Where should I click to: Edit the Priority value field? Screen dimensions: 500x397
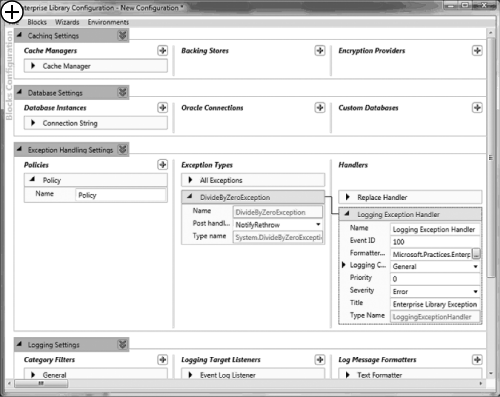[x=435, y=279]
